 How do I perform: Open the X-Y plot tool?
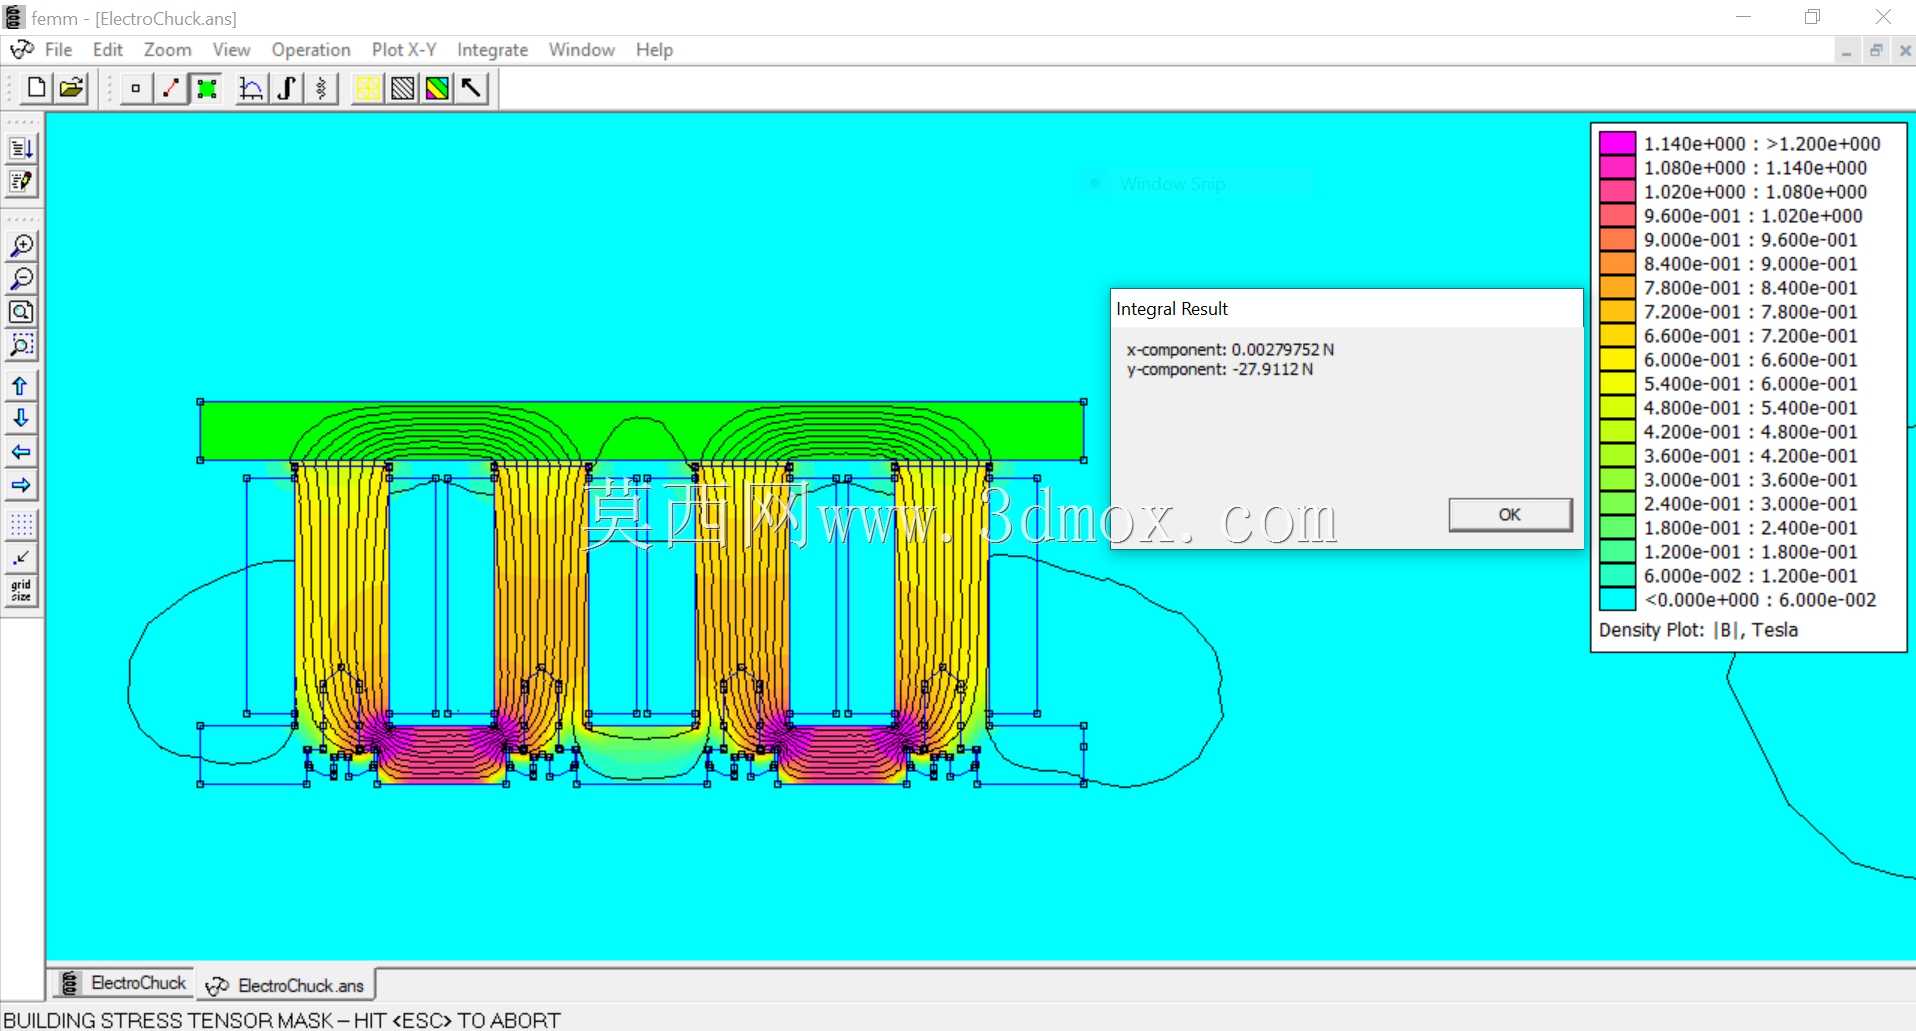click(x=251, y=88)
